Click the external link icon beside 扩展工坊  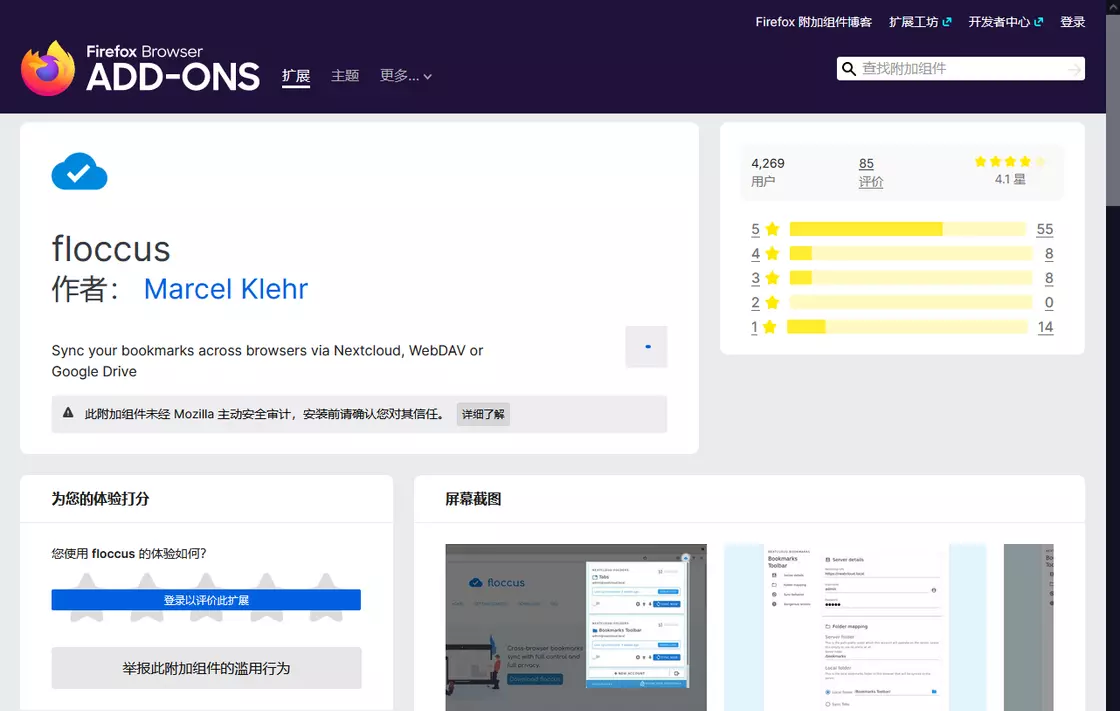947,22
